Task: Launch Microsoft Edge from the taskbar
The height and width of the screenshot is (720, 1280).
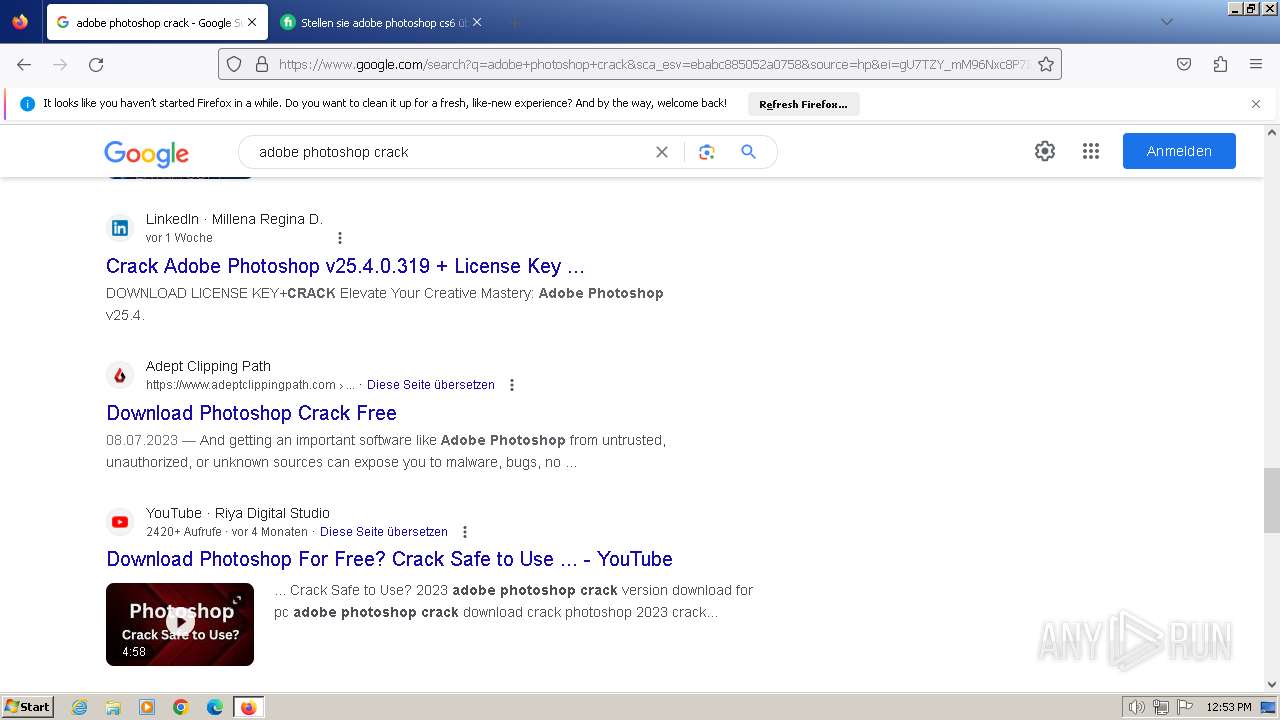Action: [215, 707]
